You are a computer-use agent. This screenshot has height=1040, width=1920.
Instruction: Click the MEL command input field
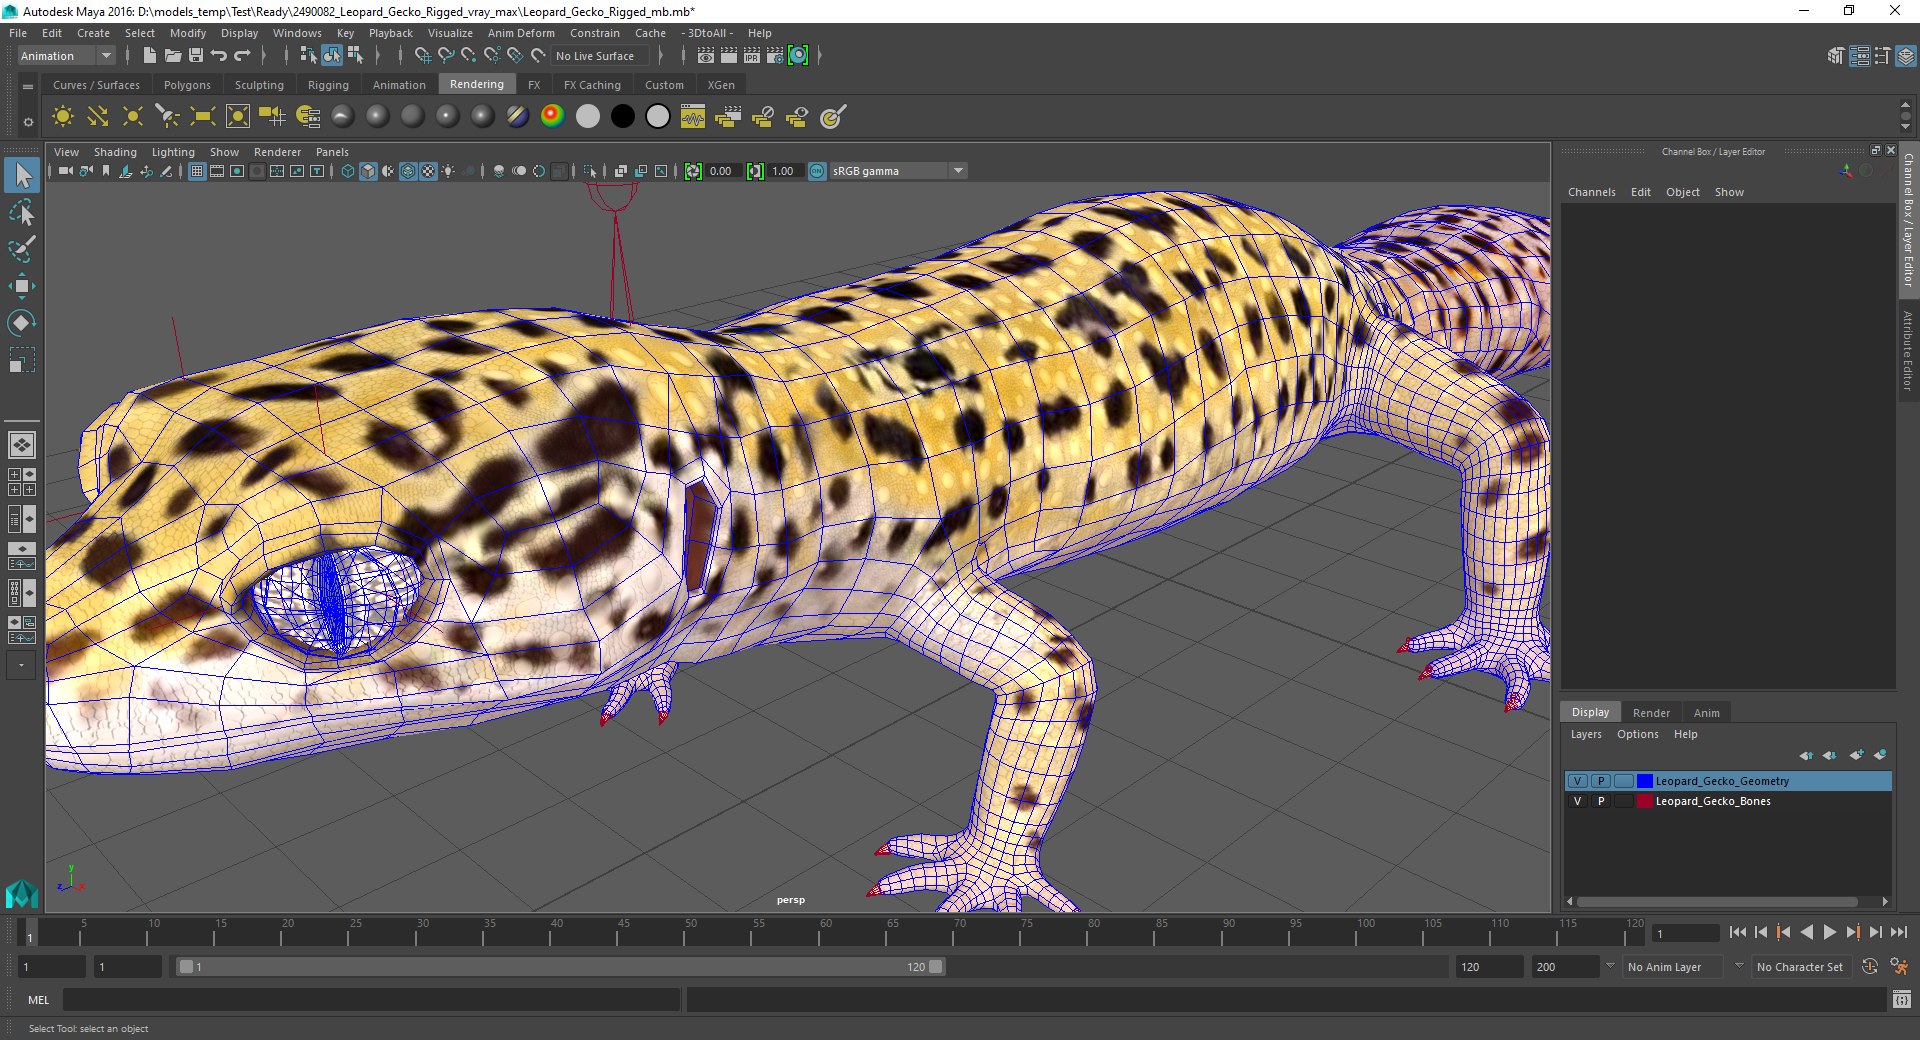click(371, 999)
